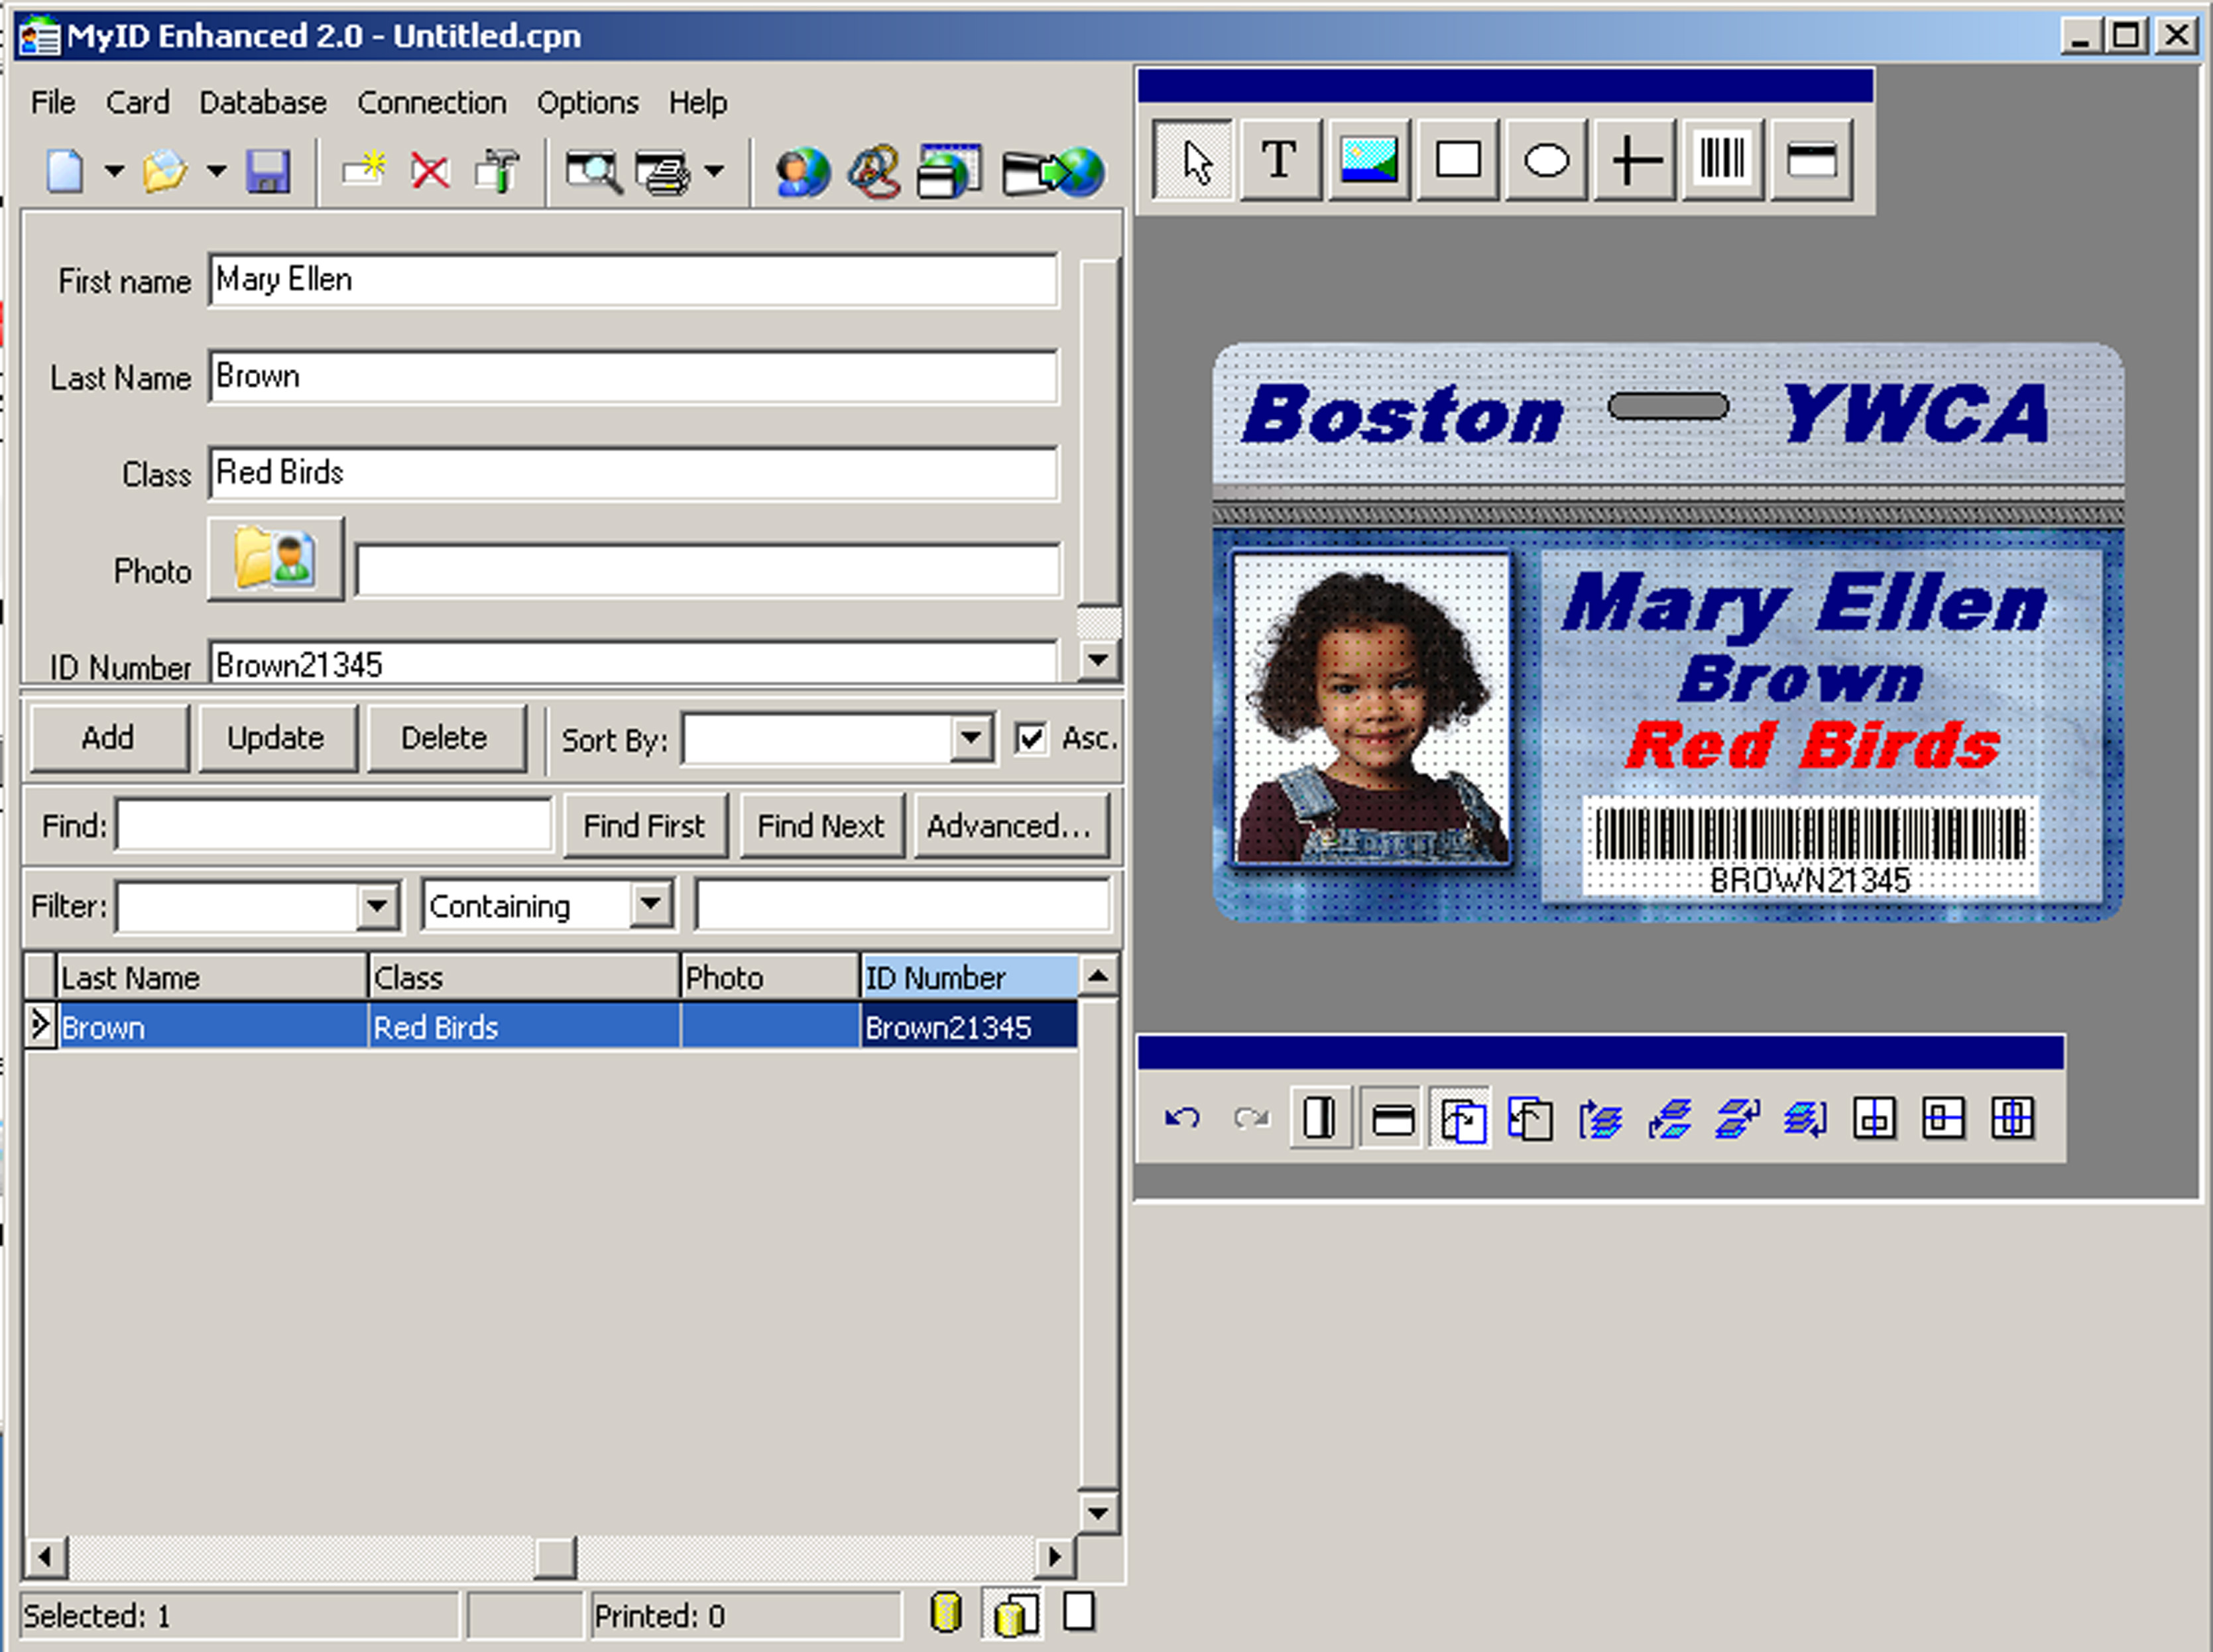Expand the dropdown arrow beside Open folder

[216, 171]
